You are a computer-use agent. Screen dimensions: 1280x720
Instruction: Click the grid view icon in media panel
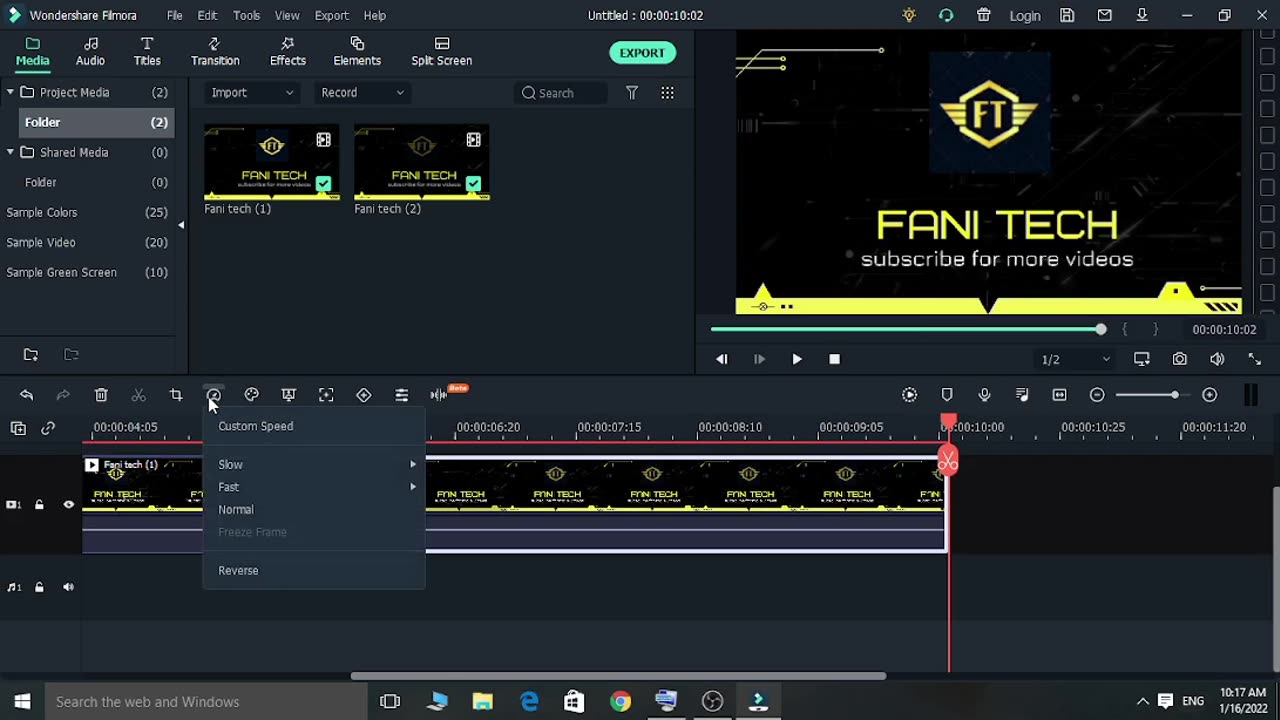pos(667,93)
